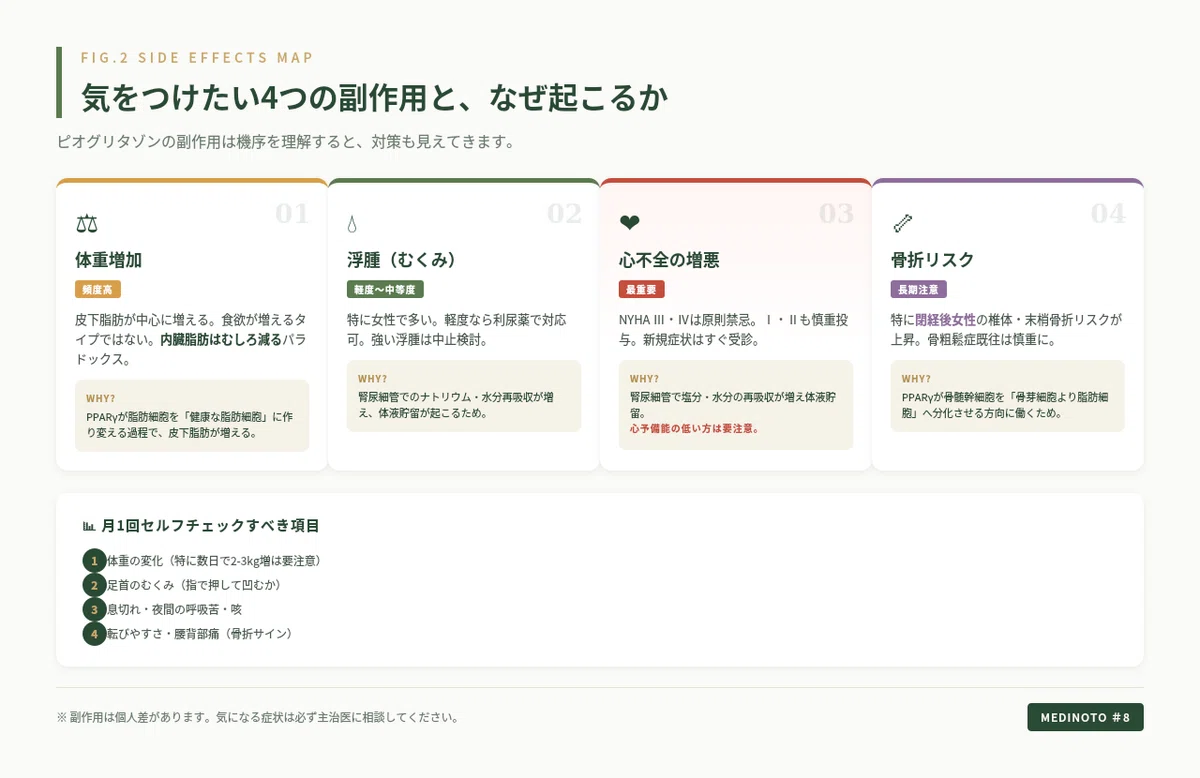Click the 頻度高 tag
This screenshot has height=778, width=1200.
point(98,289)
